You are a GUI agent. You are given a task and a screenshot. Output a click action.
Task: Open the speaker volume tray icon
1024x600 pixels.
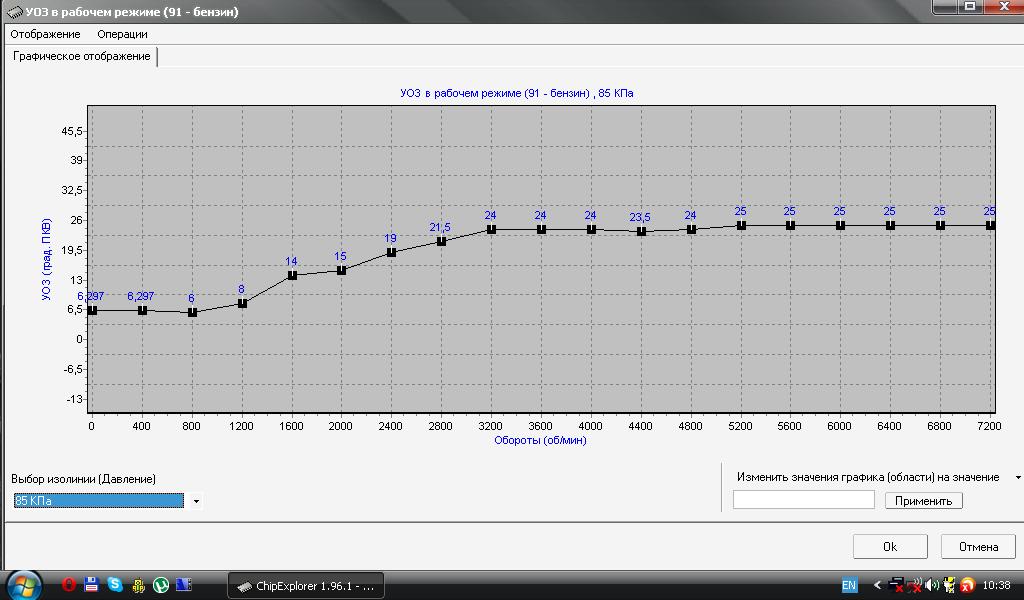(x=932, y=585)
